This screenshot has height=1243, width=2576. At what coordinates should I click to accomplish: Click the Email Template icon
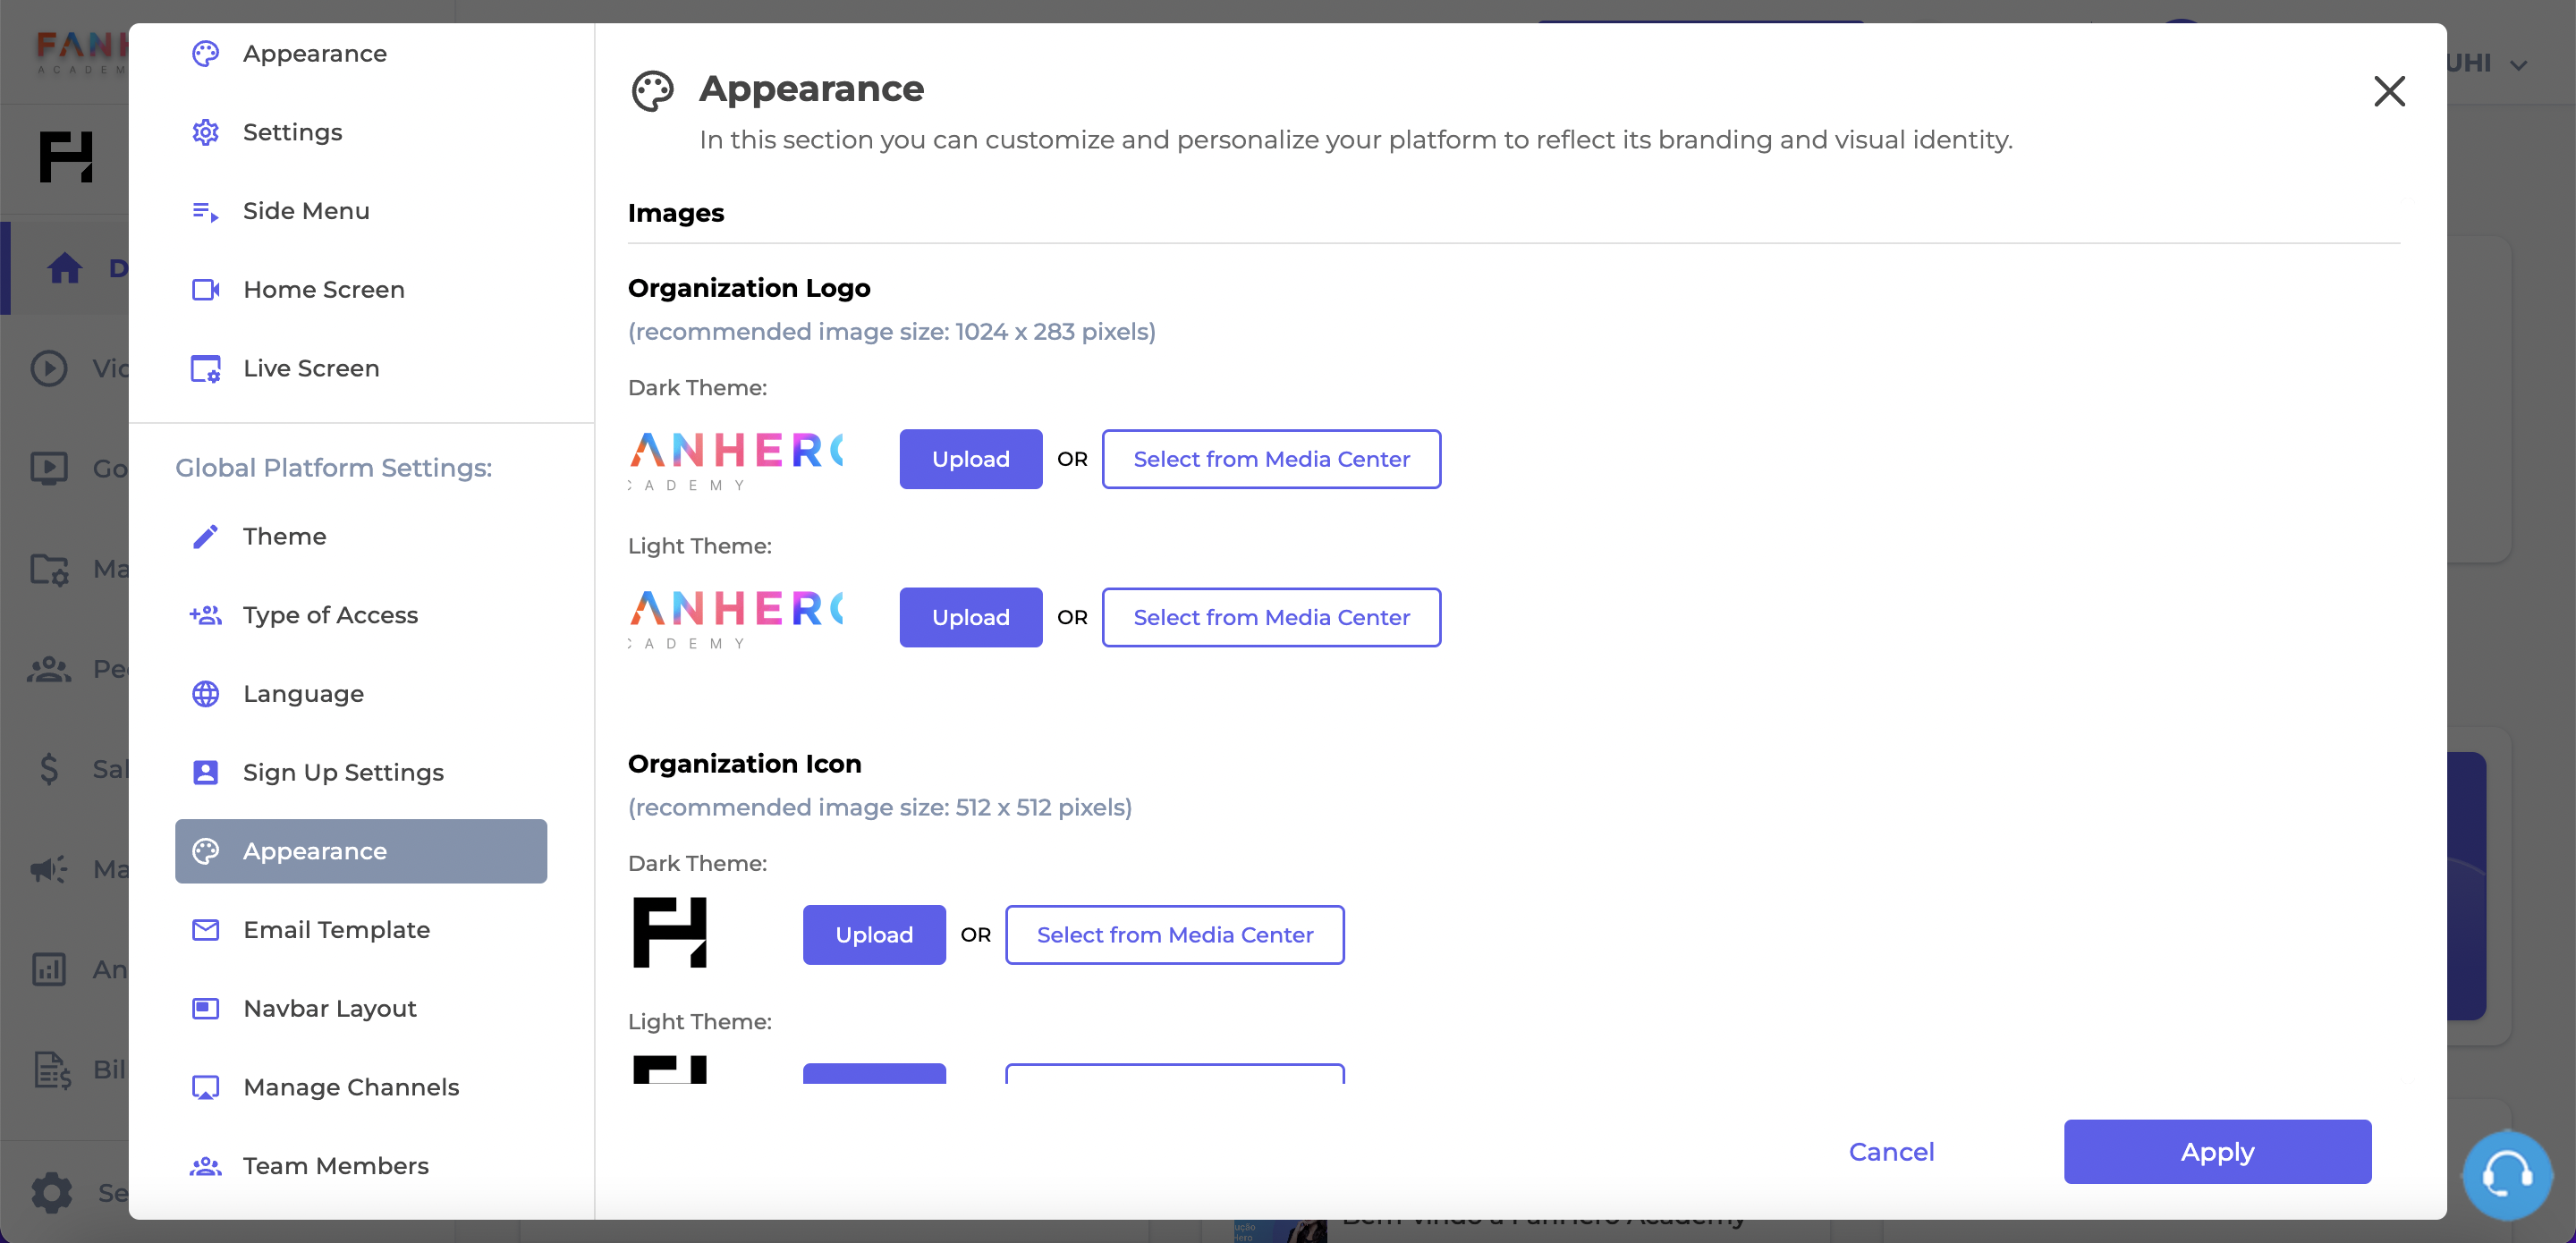206,929
